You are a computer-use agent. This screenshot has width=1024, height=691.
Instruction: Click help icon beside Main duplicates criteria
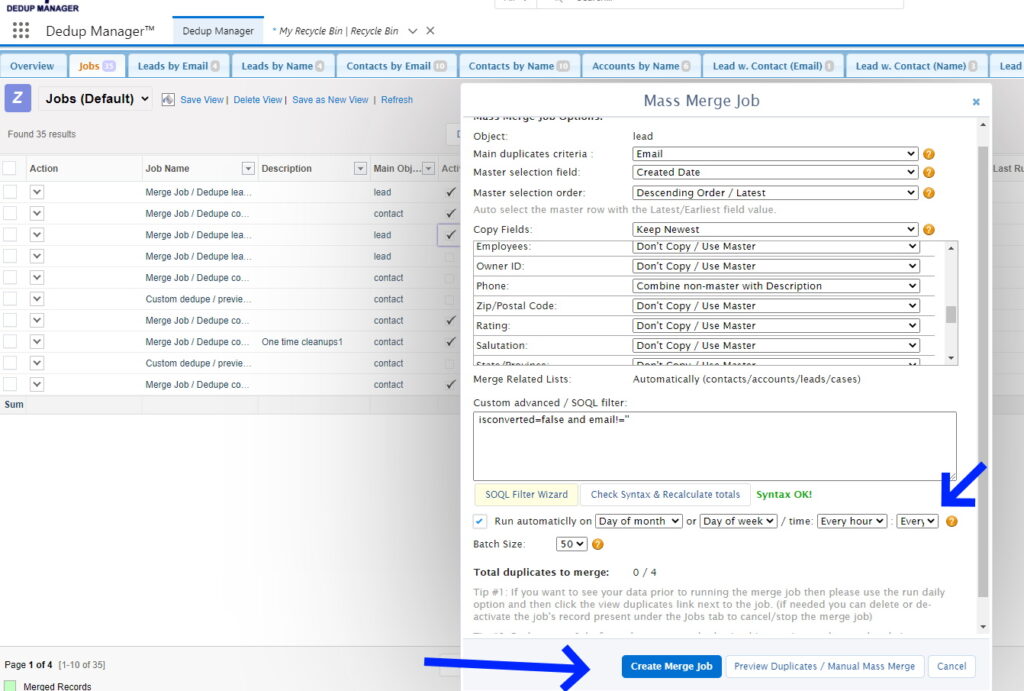929,154
